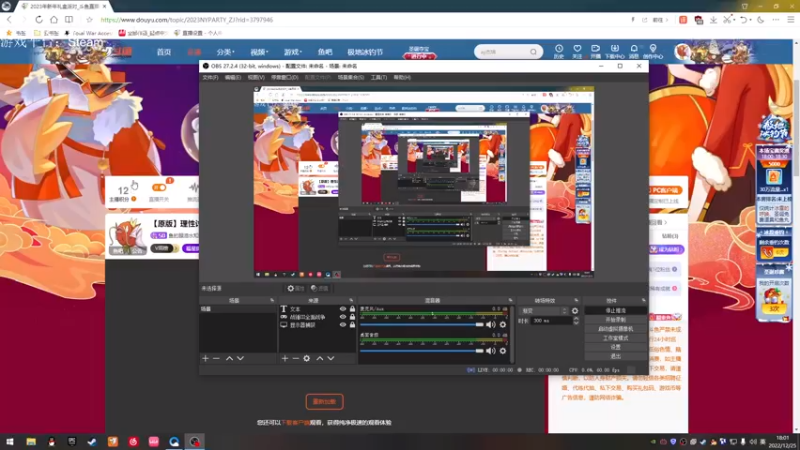Bookmark this page with star icon
Screen dimensions: 800x450
pyautogui.click(x=89, y=19)
